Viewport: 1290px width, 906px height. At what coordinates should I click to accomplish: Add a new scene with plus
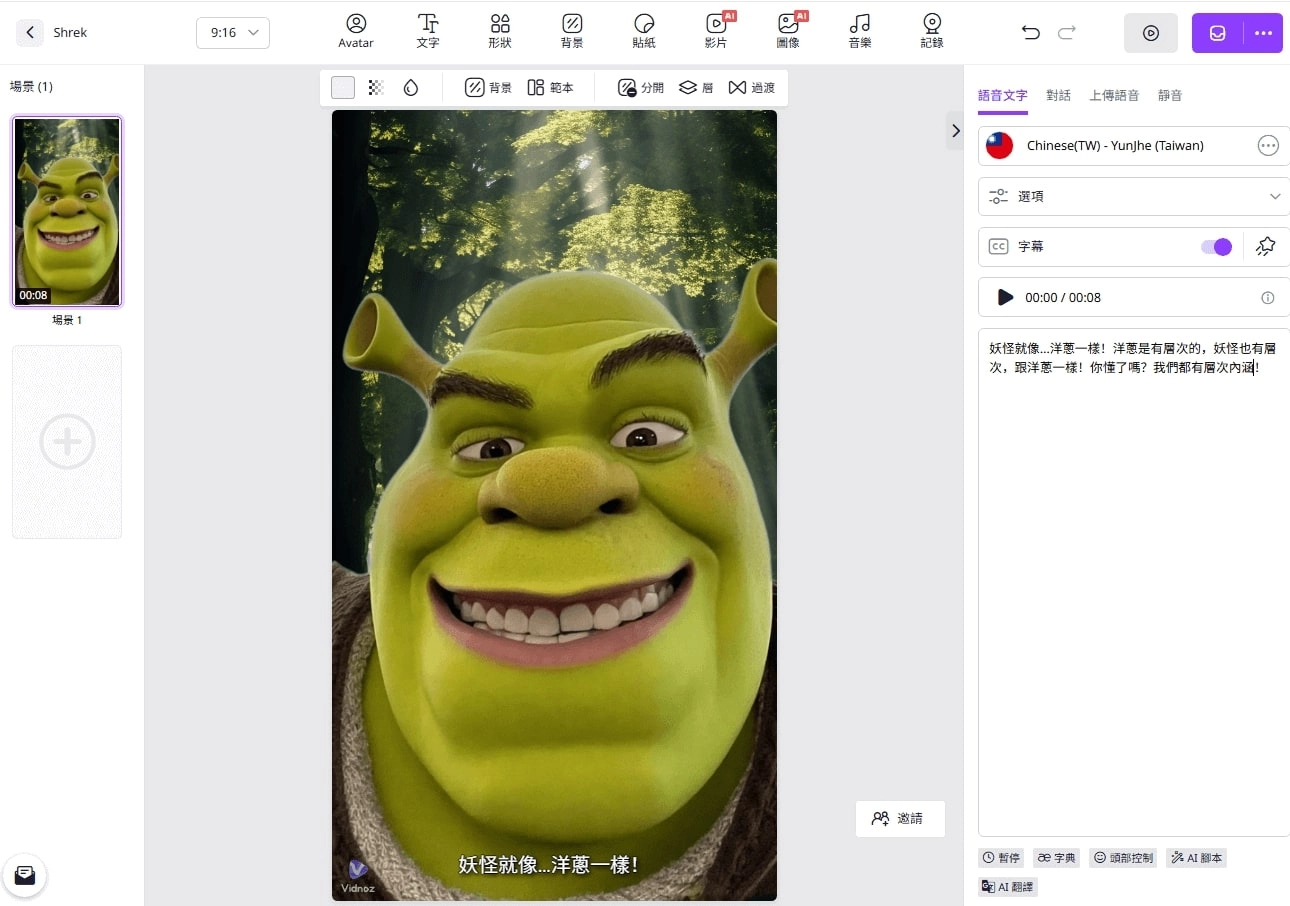click(x=67, y=441)
